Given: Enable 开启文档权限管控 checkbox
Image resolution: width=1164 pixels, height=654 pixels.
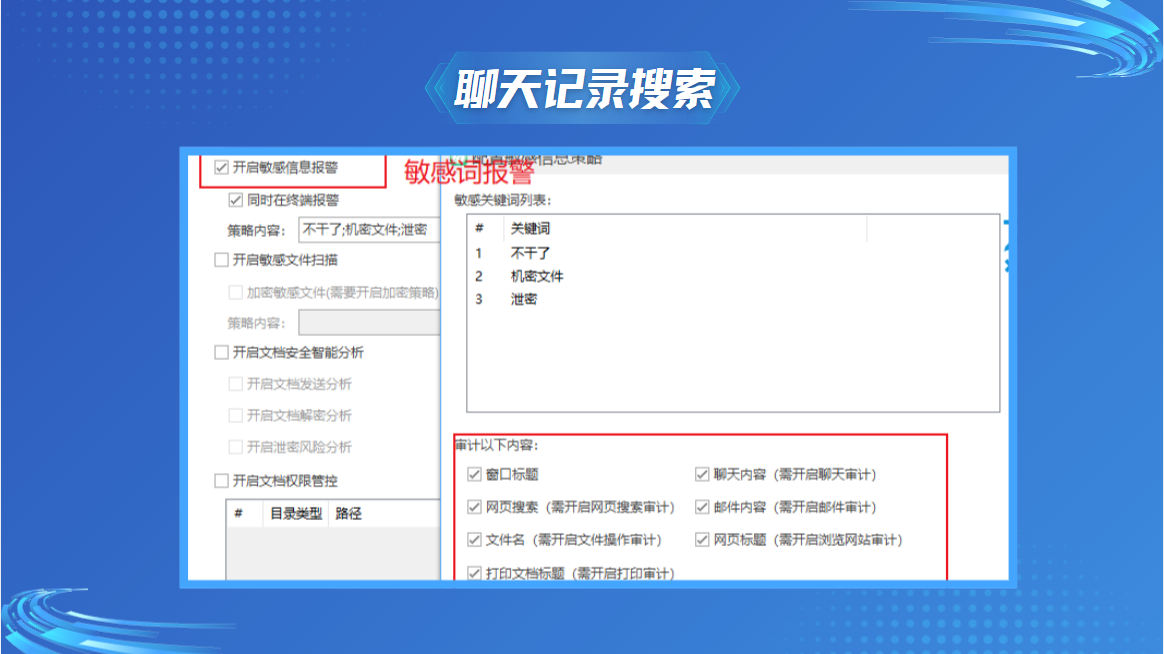Looking at the screenshot, I should pyautogui.click(x=221, y=480).
